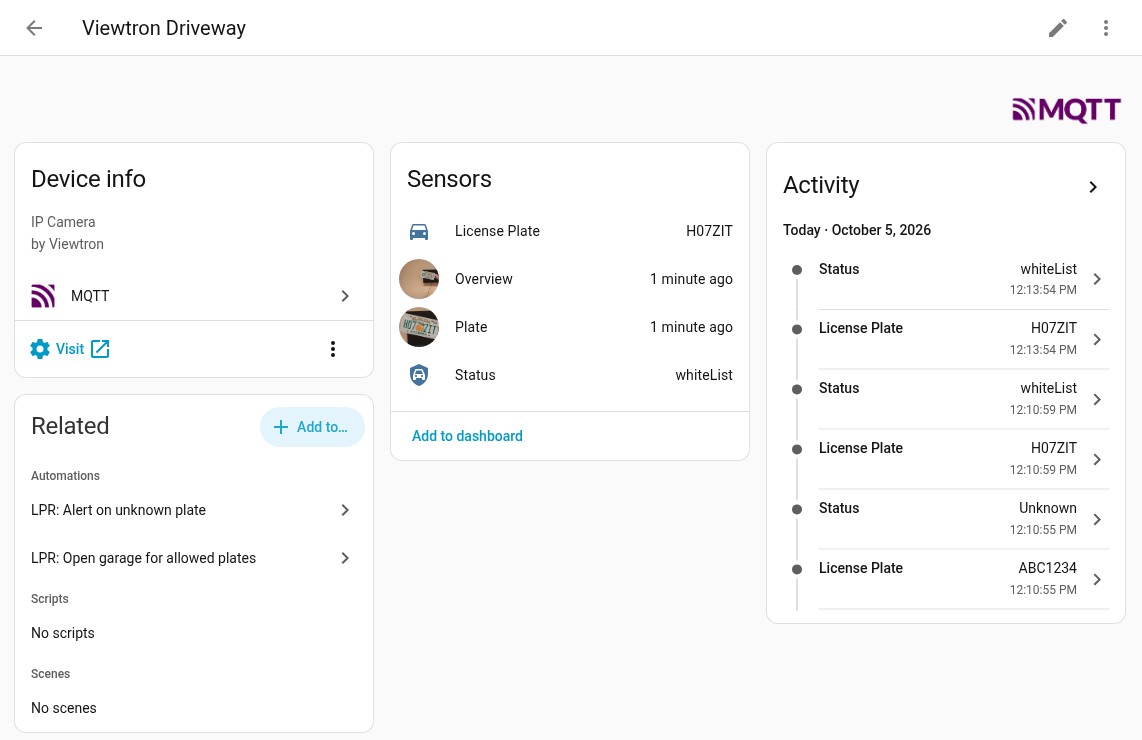Click the Plate sensor label

[471, 327]
